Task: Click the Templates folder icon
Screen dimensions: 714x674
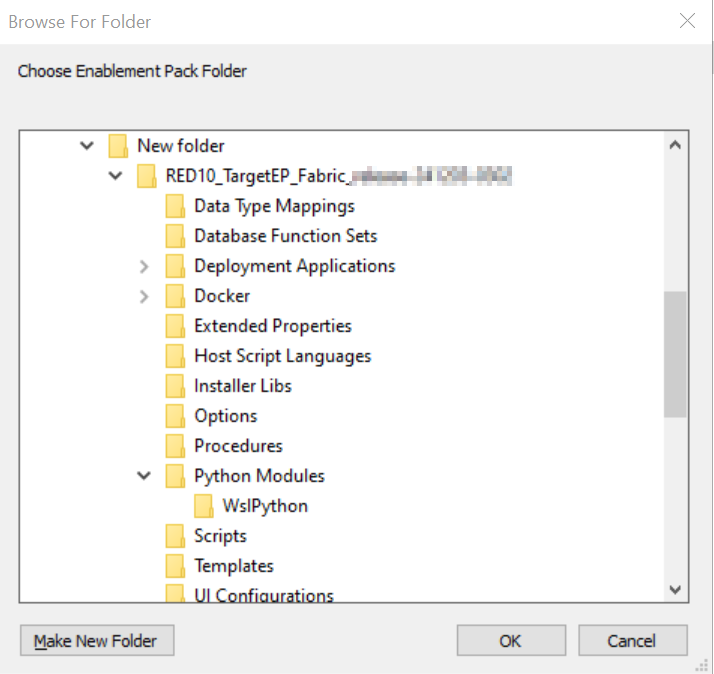Action: (x=175, y=566)
